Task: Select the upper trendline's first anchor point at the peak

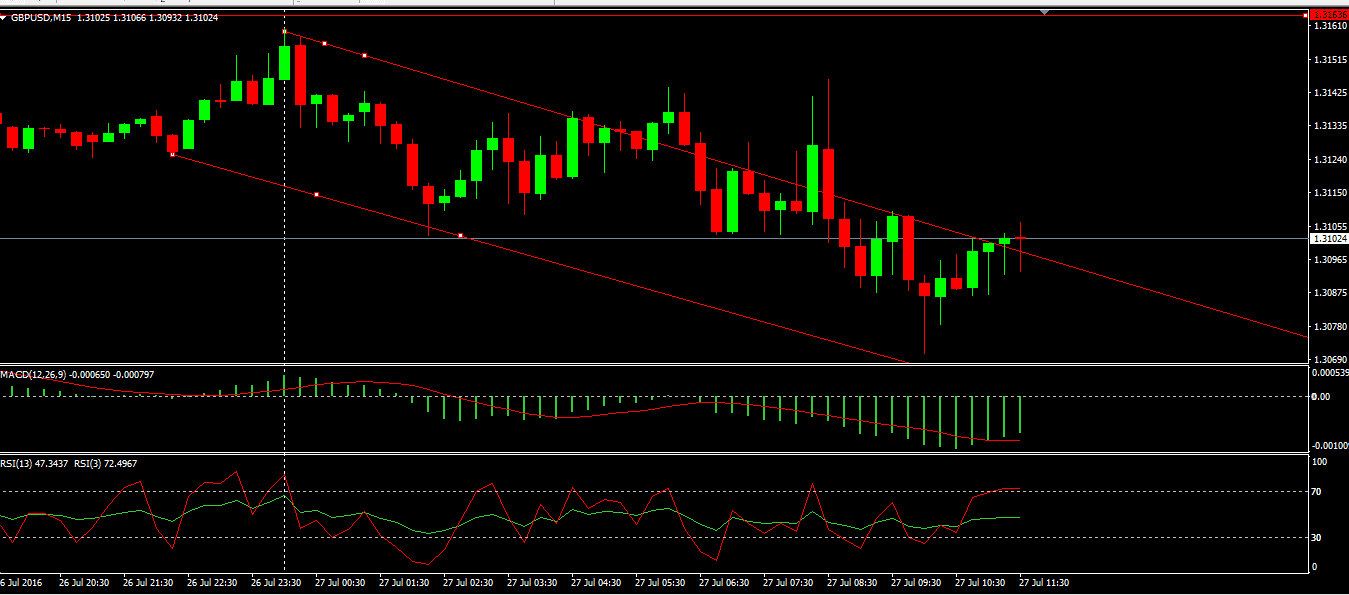Action: [x=285, y=32]
